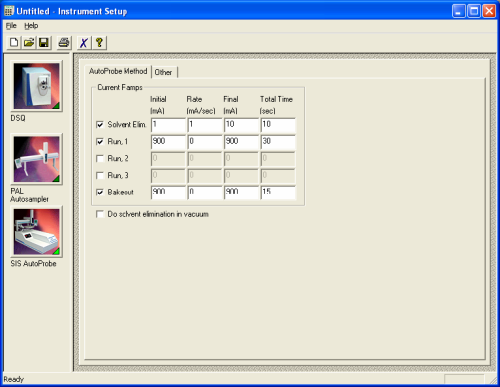The height and width of the screenshot is (387, 500).
Task: Save method using floppy disk icon
Action: (x=44, y=43)
